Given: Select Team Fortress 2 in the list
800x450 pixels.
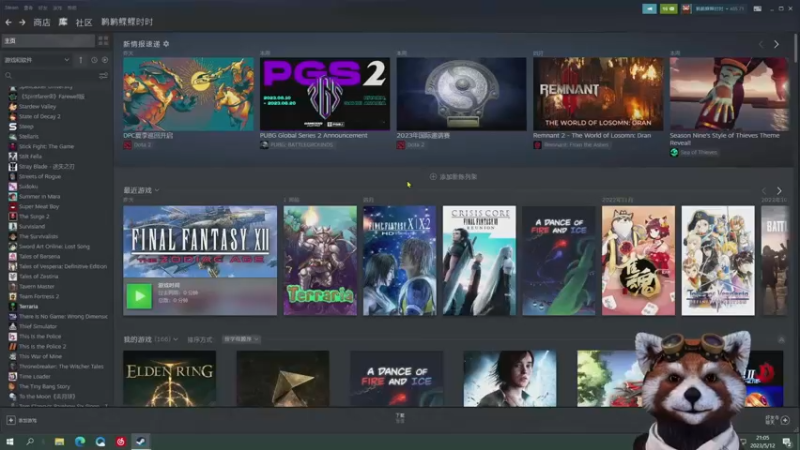Looking at the screenshot, I should pos(39,296).
